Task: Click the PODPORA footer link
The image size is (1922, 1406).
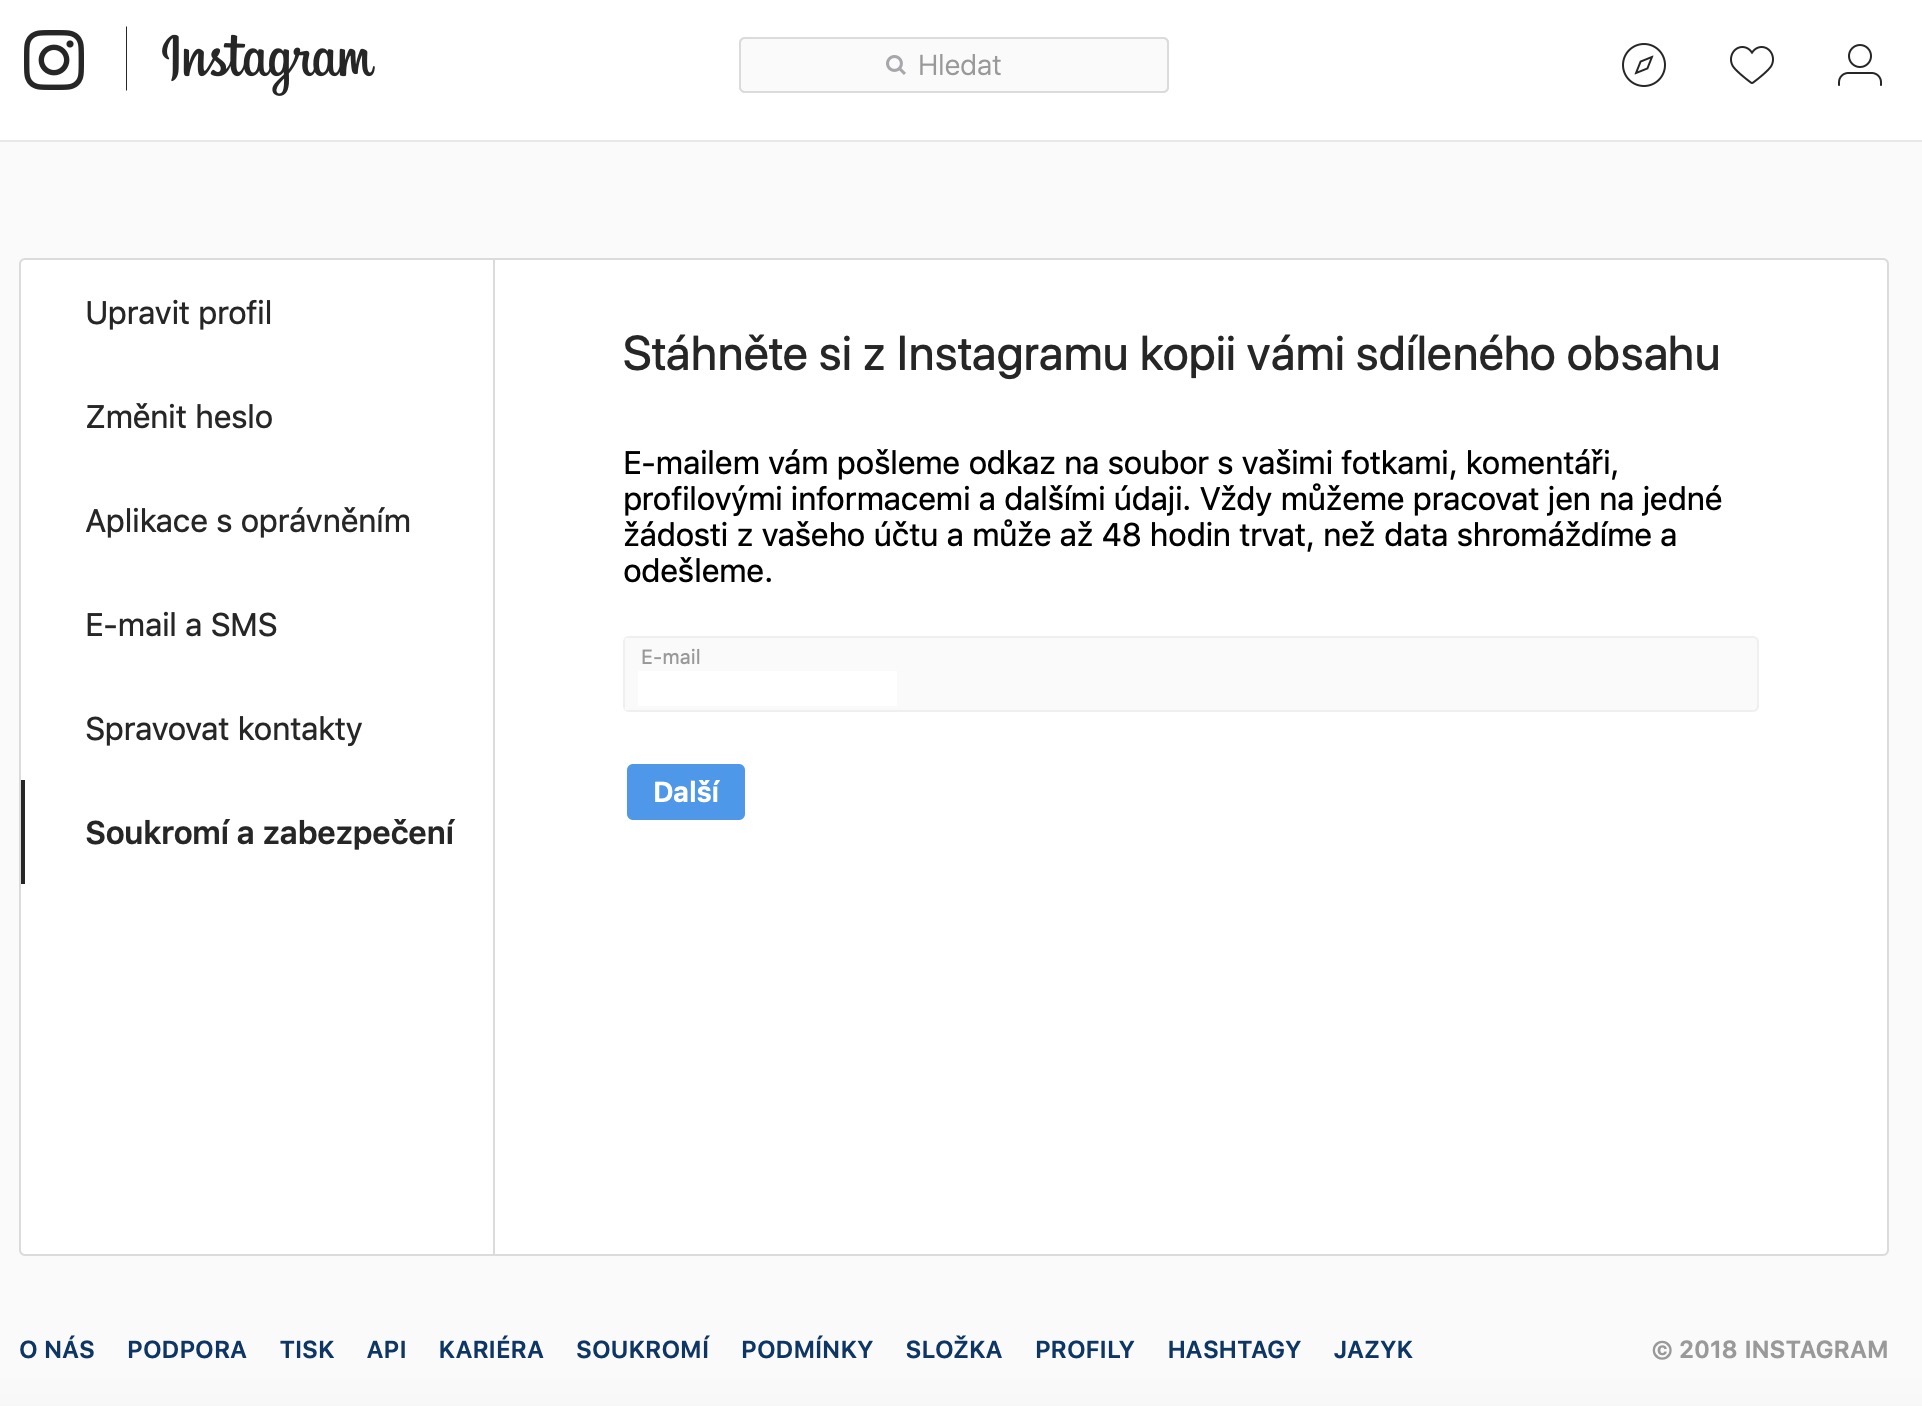Action: click(186, 1349)
